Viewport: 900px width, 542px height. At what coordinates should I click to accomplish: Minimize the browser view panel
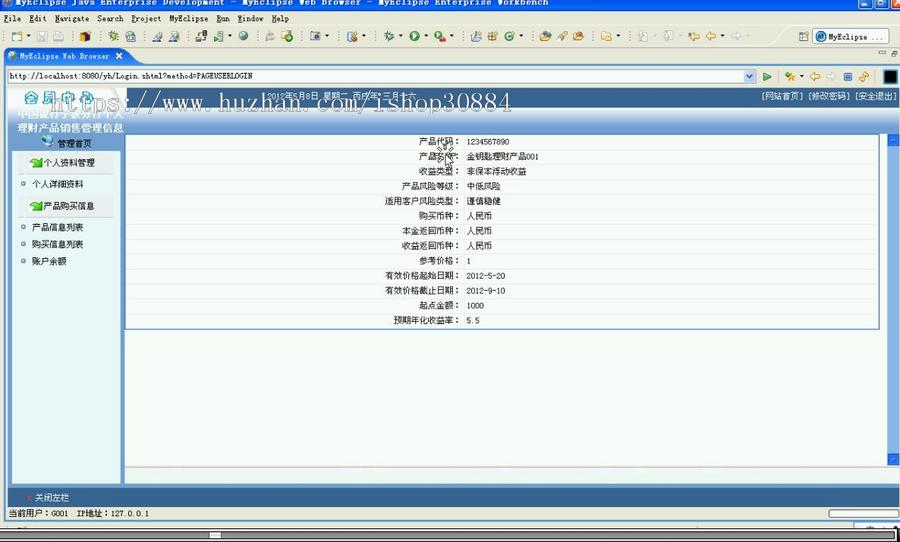(882, 53)
